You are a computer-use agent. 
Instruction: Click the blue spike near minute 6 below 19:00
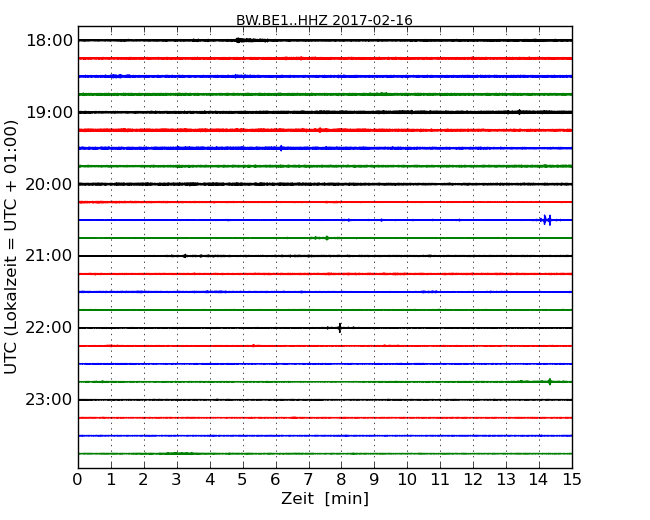click(x=281, y=148)
